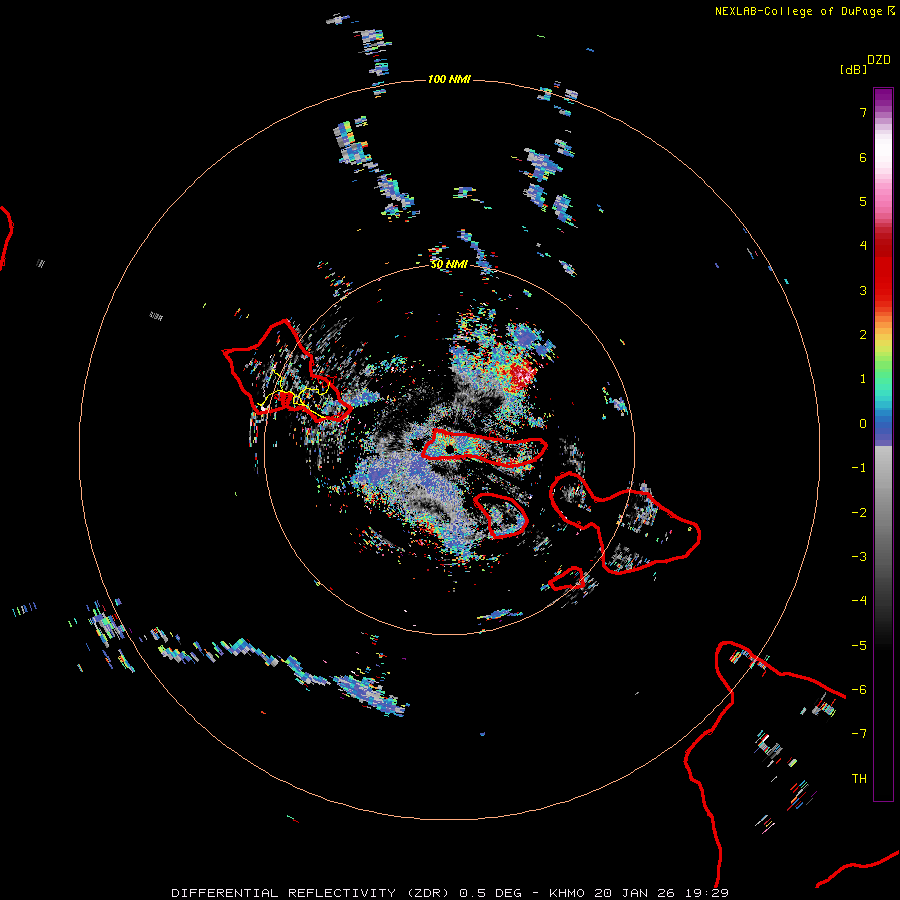Click the -7 value on color scale
The height and width of the screenshot is (900, 900).
(859, 734)
